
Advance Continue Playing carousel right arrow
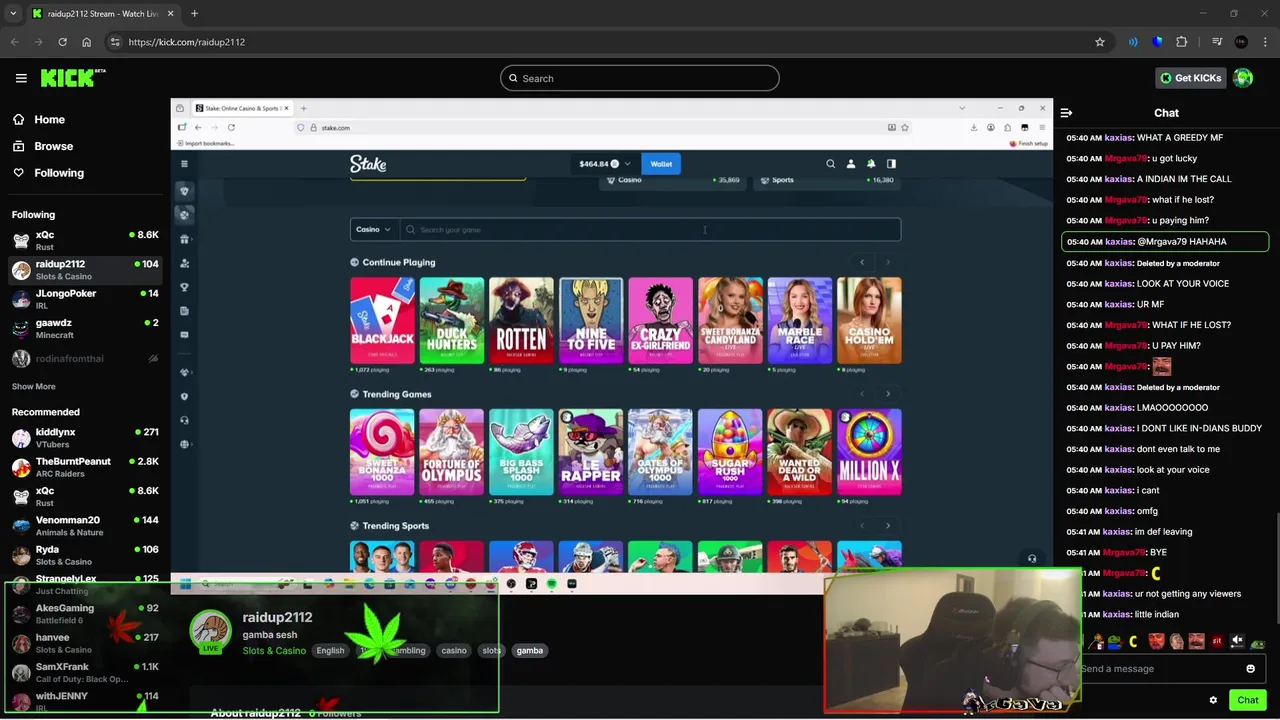click(x=887, y=263)
